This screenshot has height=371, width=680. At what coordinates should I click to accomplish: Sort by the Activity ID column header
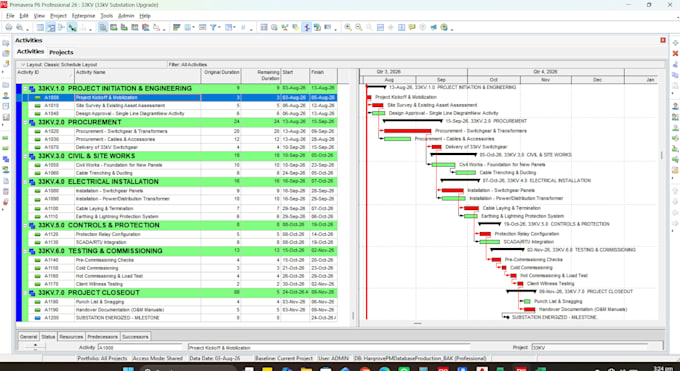[45, 76]
